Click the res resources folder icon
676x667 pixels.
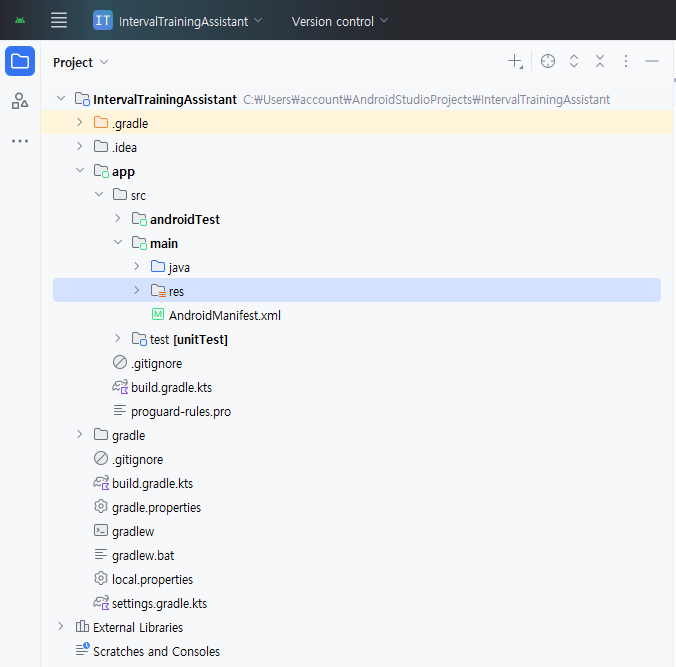pos(158,291)
